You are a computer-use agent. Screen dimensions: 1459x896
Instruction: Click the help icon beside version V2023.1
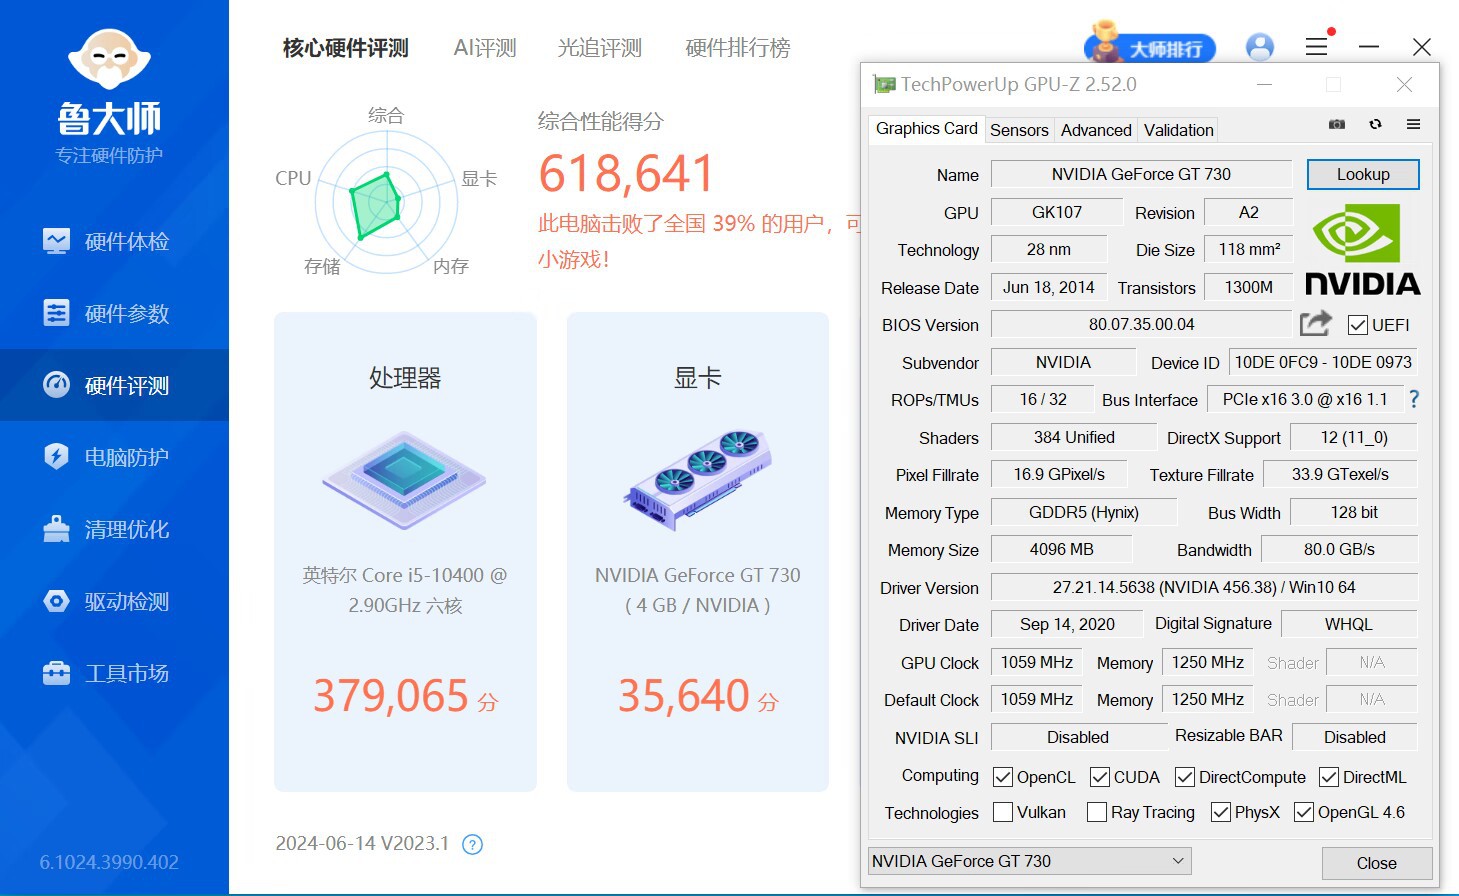coord(472,844)
